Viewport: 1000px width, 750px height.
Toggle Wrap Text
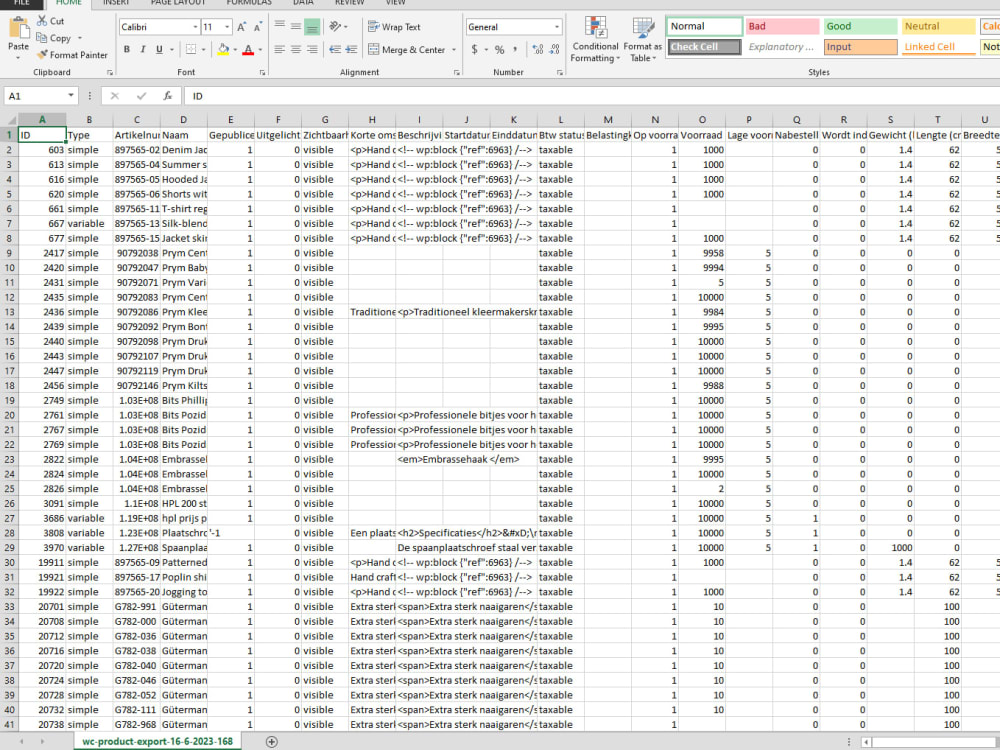[x=394, y=27]
